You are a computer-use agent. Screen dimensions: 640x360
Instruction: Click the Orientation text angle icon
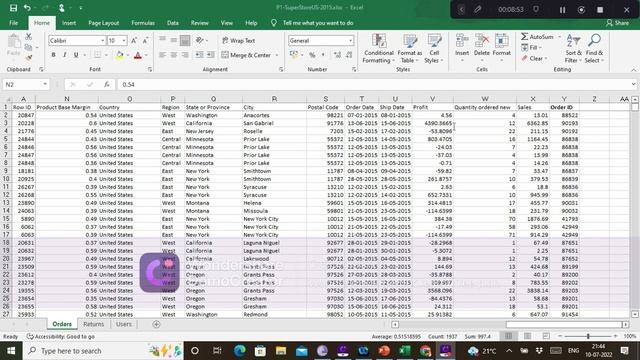point(200,40)
